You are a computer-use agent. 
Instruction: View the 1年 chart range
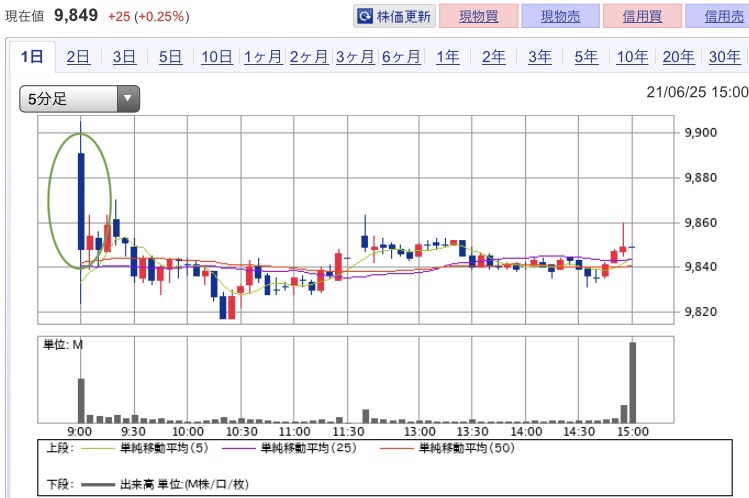click(447, 57)
